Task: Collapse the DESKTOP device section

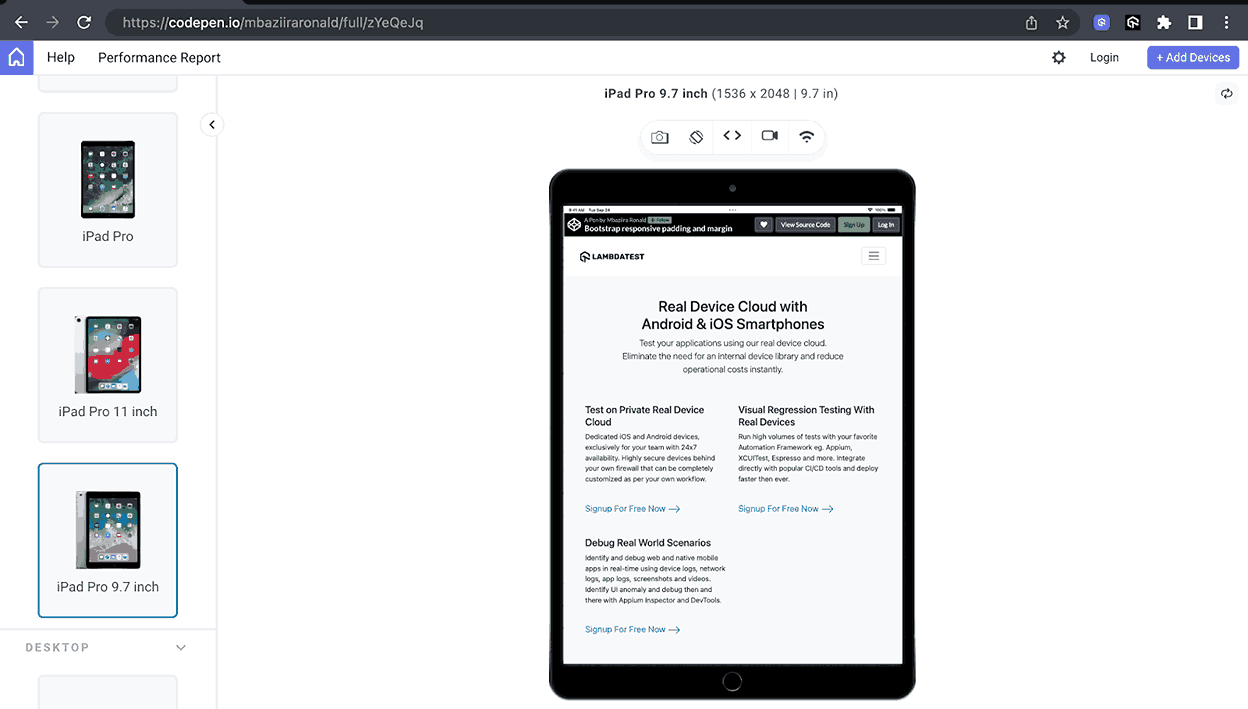Action: tap(181, 647)
